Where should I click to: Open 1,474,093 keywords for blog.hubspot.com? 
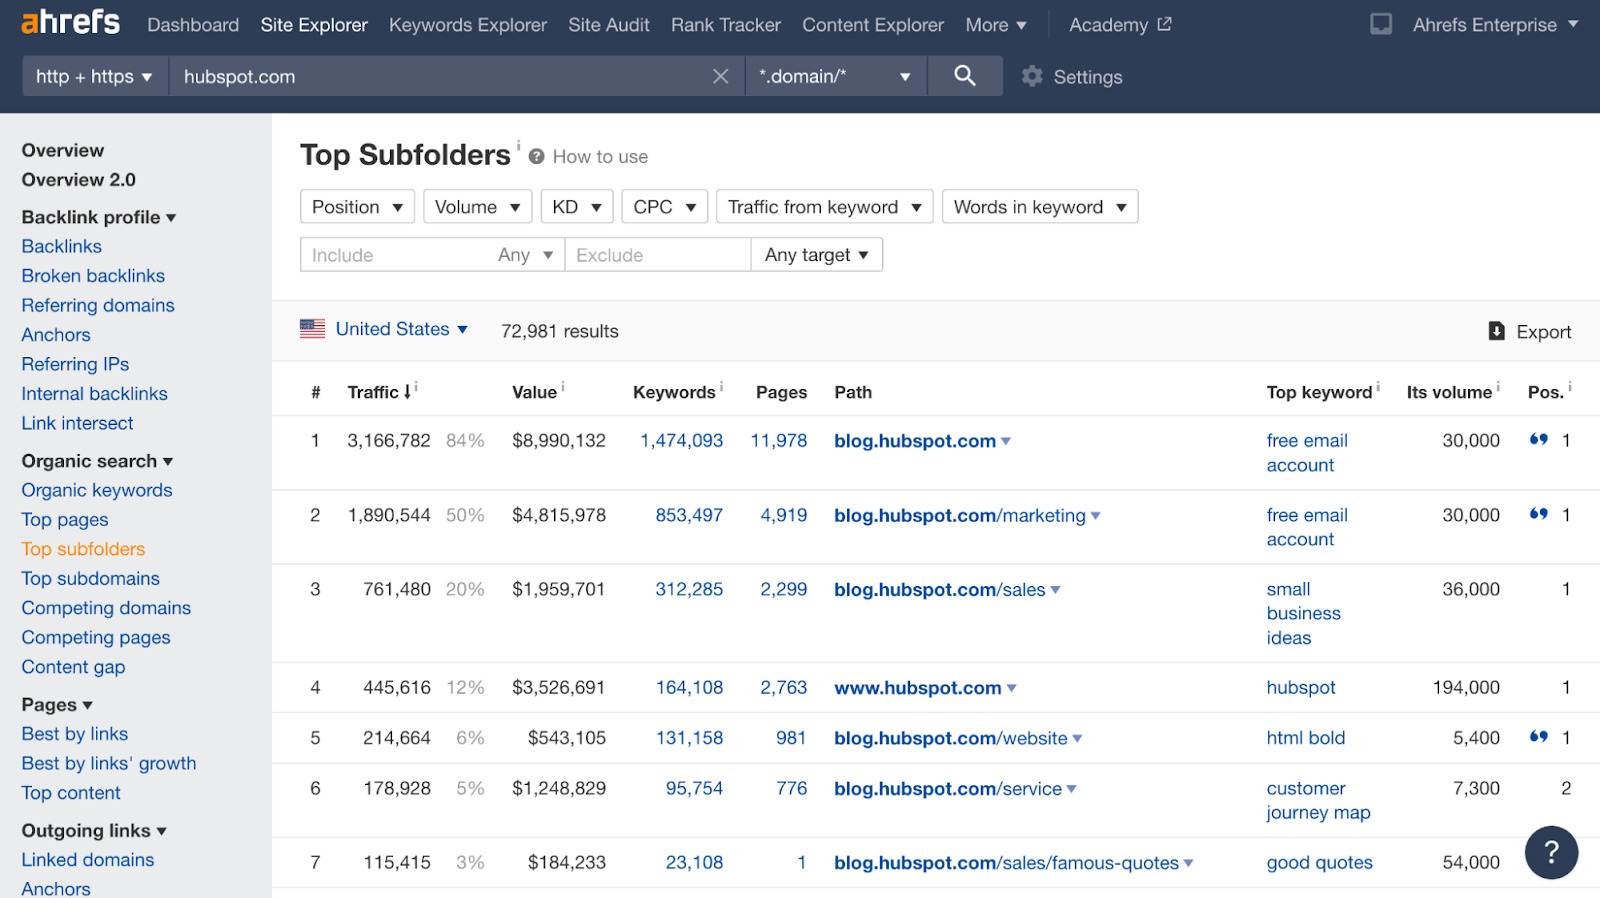[x=681, y=441]
